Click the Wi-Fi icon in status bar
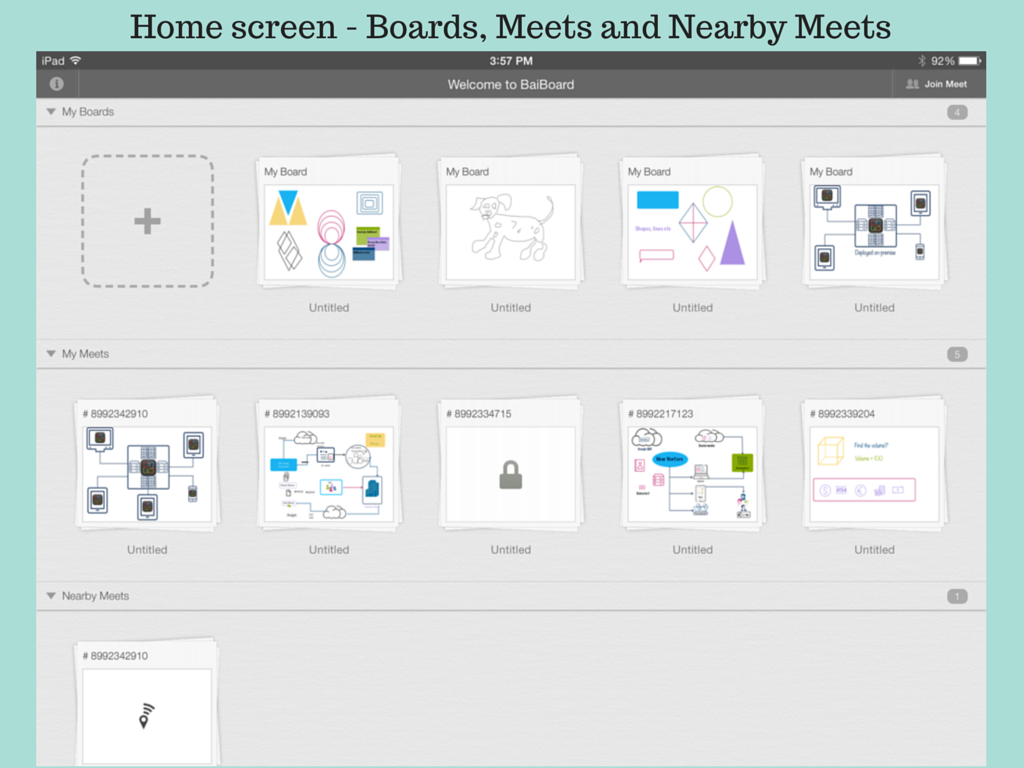1024x768 pixels. (x=76, y=61)
